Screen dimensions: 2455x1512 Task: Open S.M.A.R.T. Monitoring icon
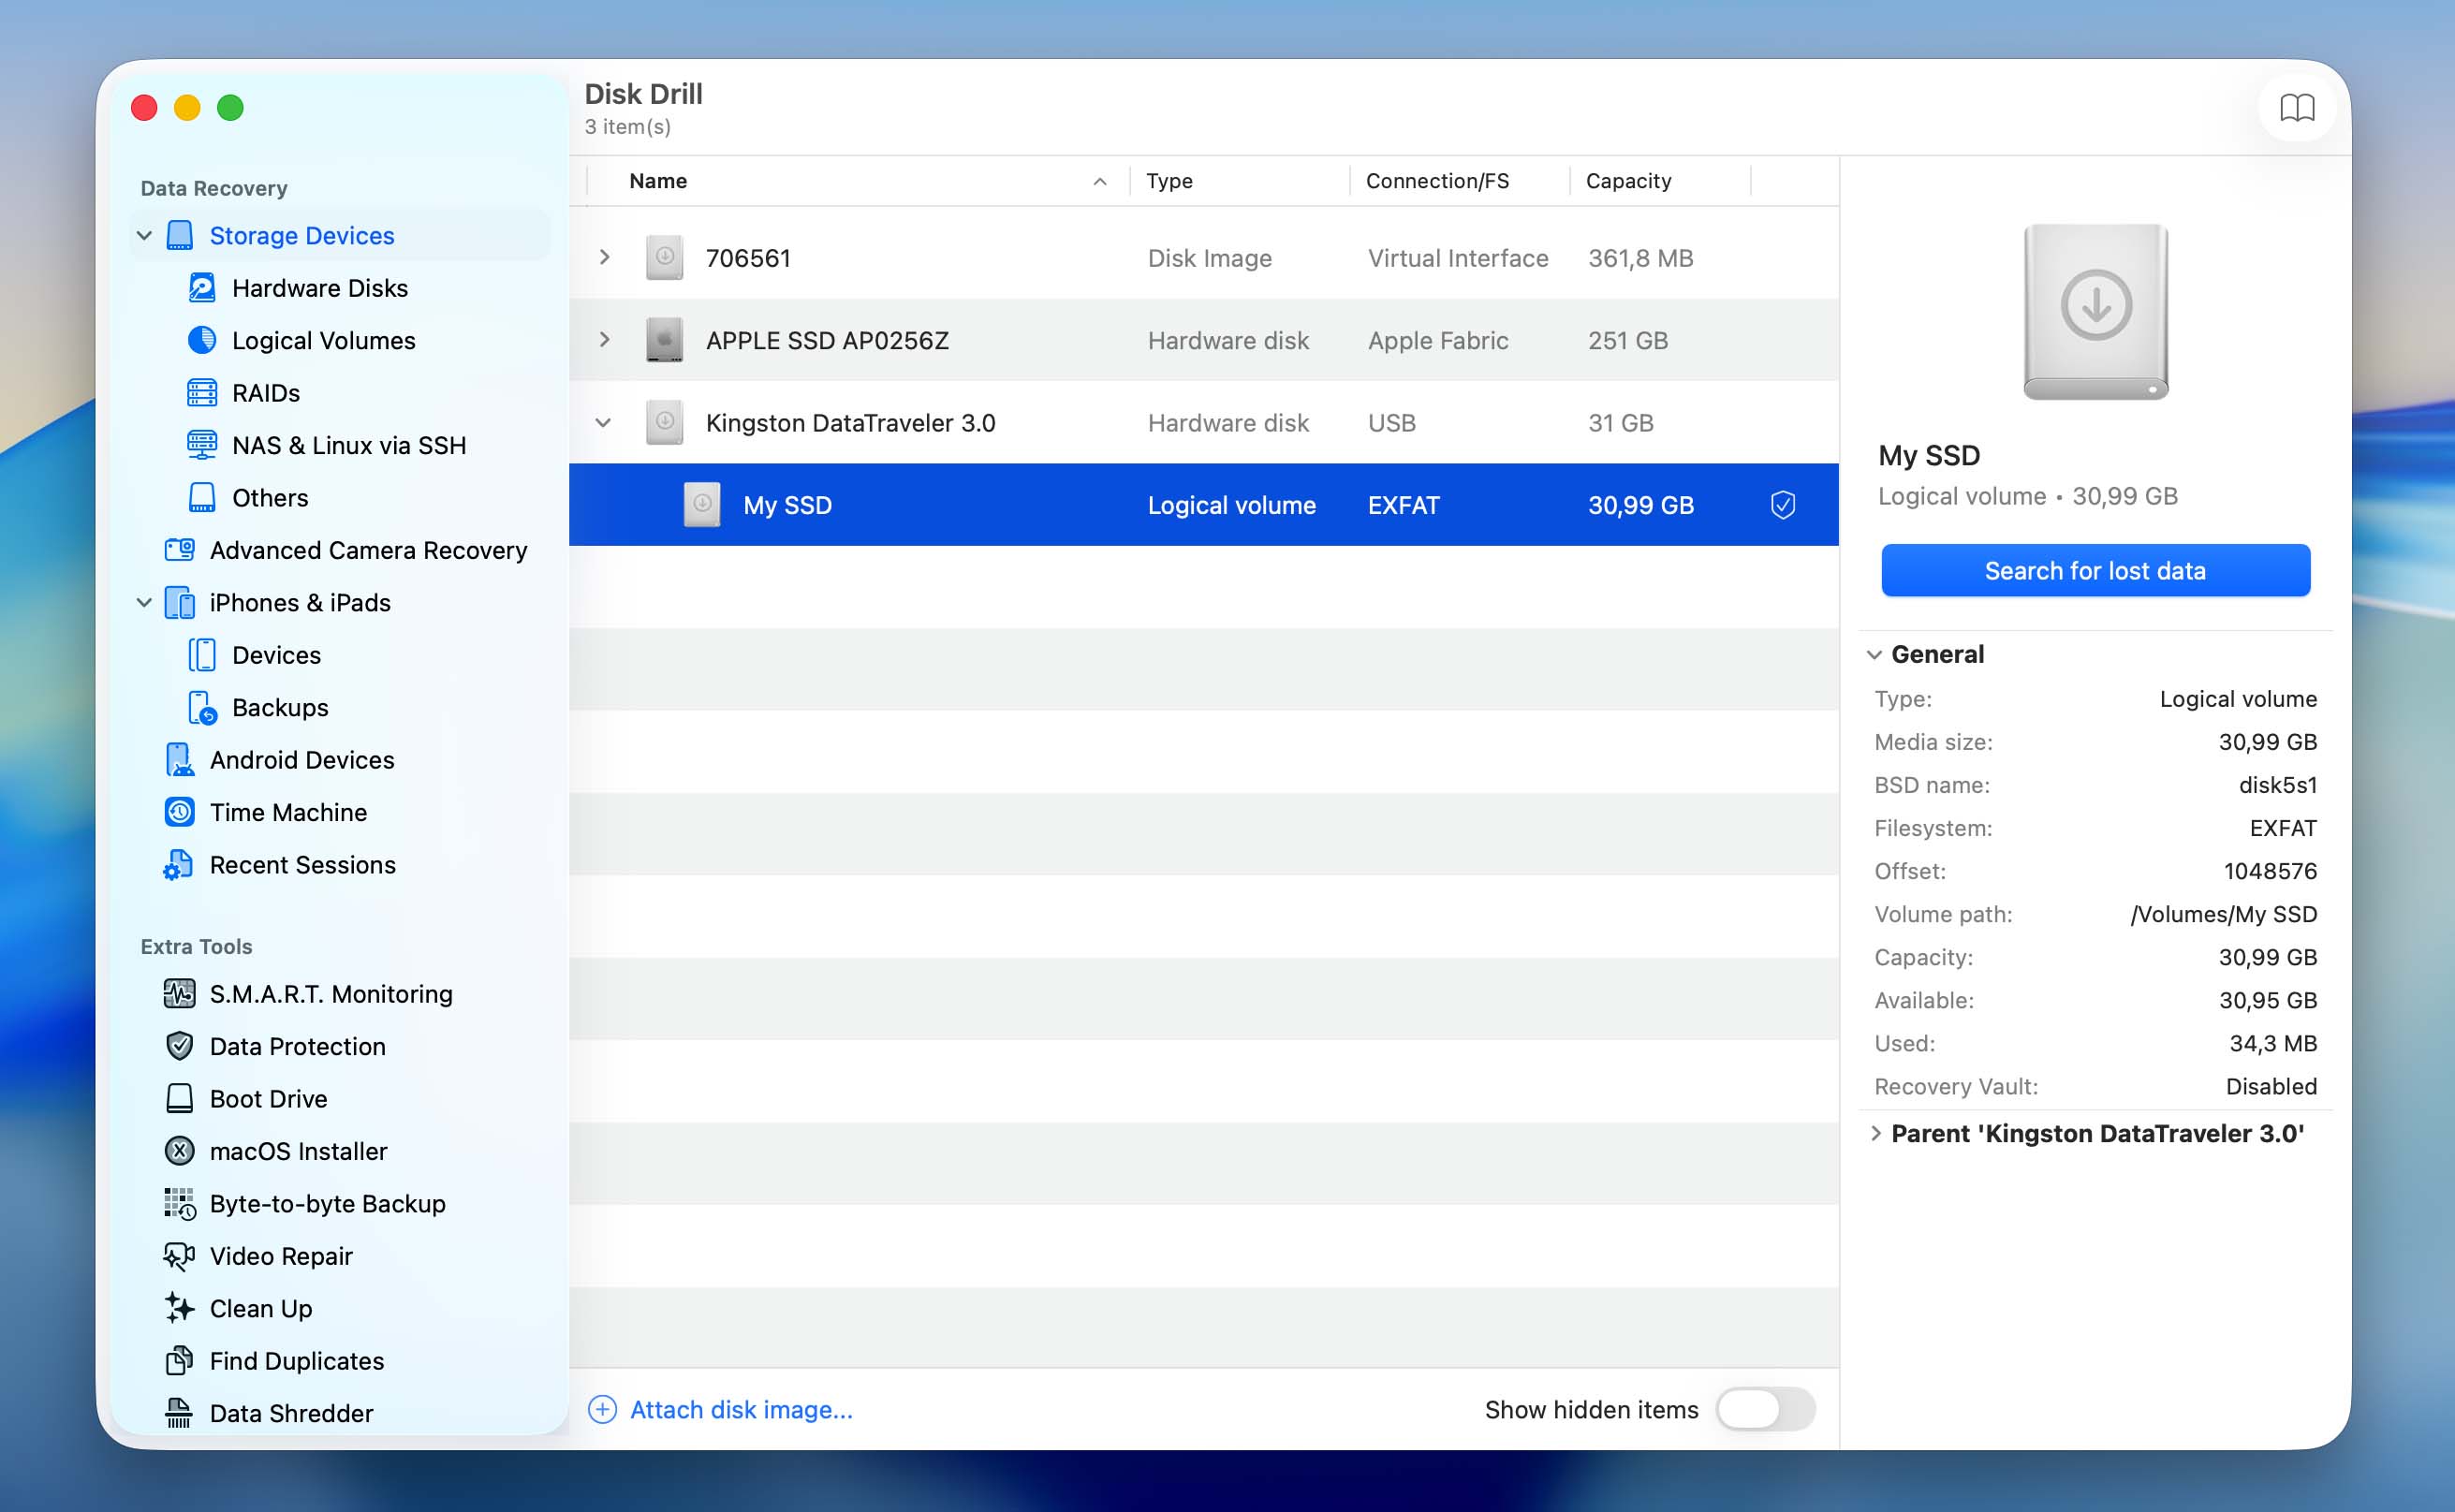click(180, 994)
